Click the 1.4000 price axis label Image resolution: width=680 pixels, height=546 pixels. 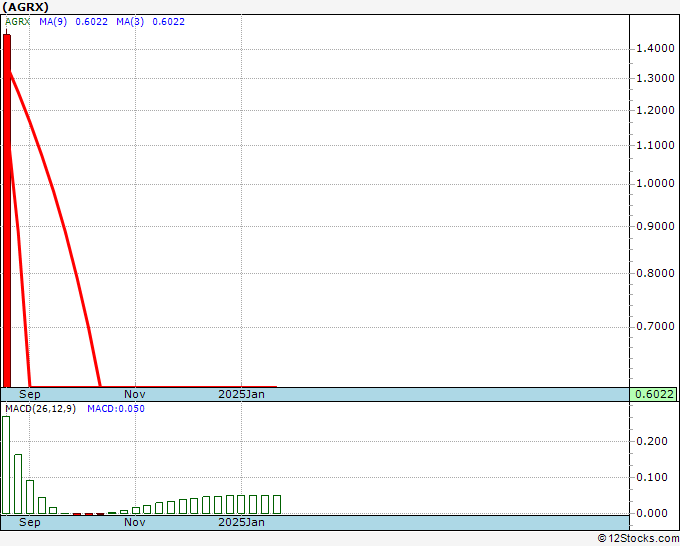(x=655, y=48)
